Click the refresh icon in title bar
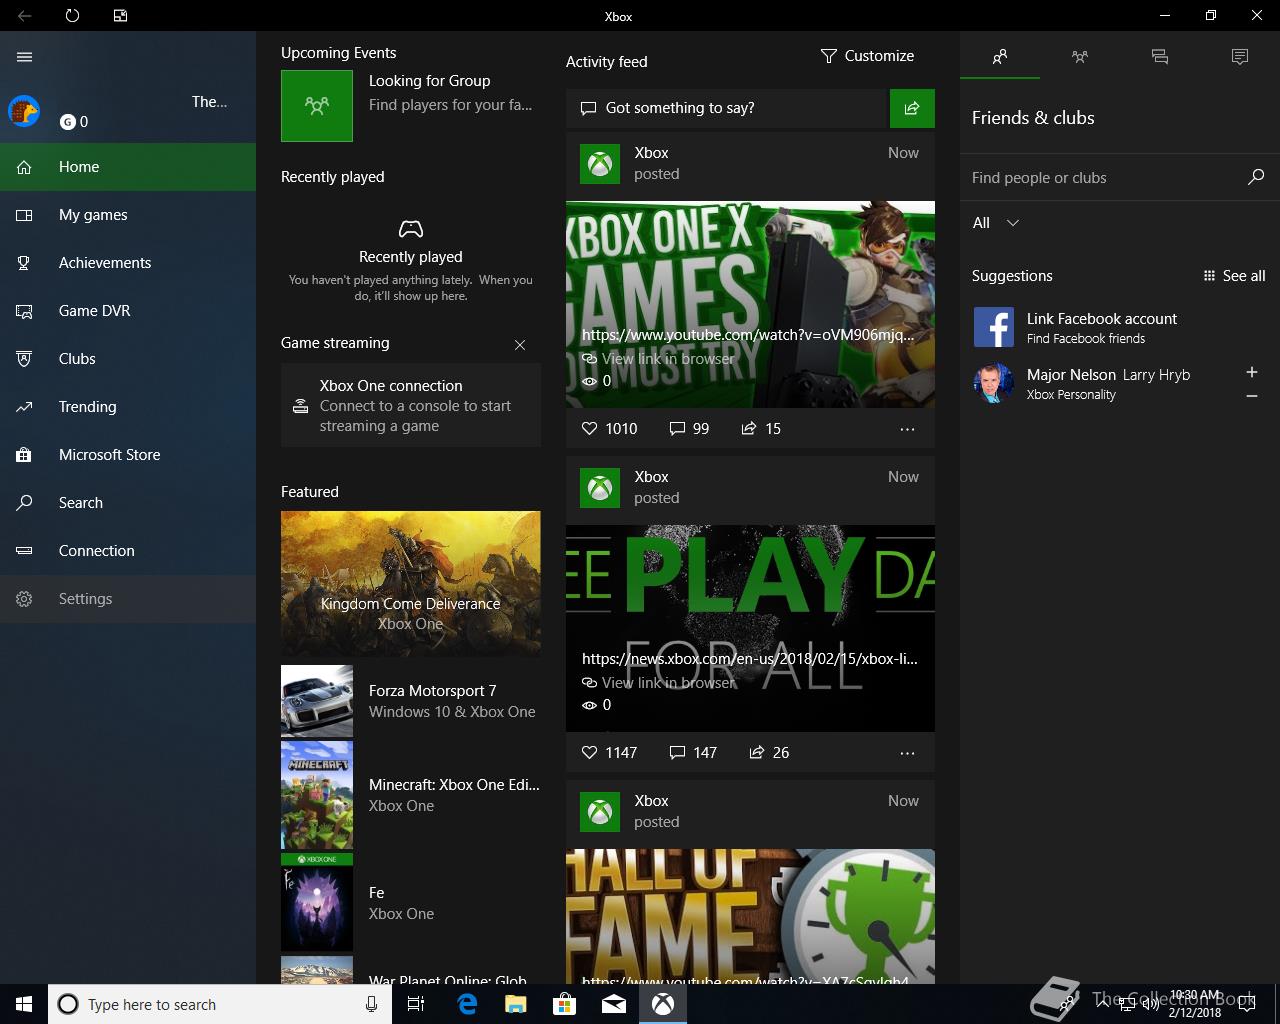The width and height of the screenshot is (1280, 1024). click(x=72, y=16)
